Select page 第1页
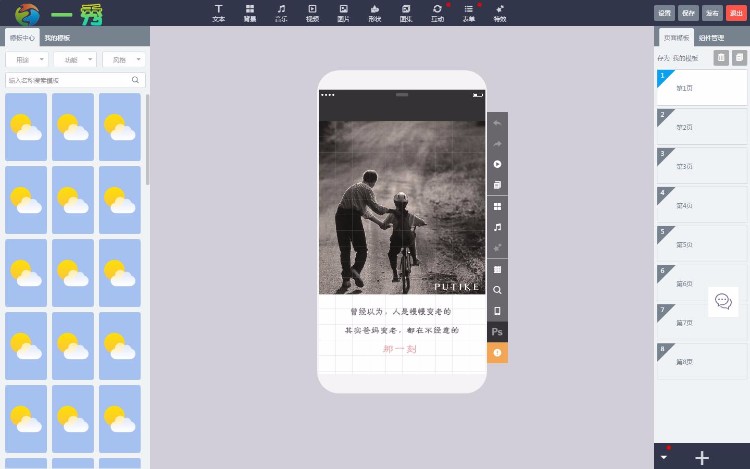This screenshot has width=750, height=469. click(702, 87)
